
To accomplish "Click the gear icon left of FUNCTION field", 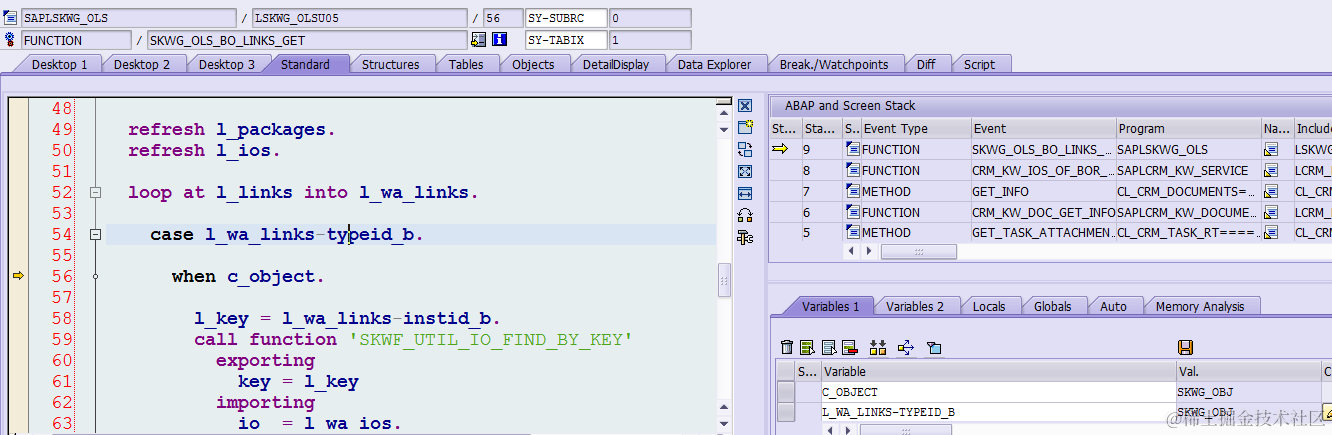I will click(11, 40).
